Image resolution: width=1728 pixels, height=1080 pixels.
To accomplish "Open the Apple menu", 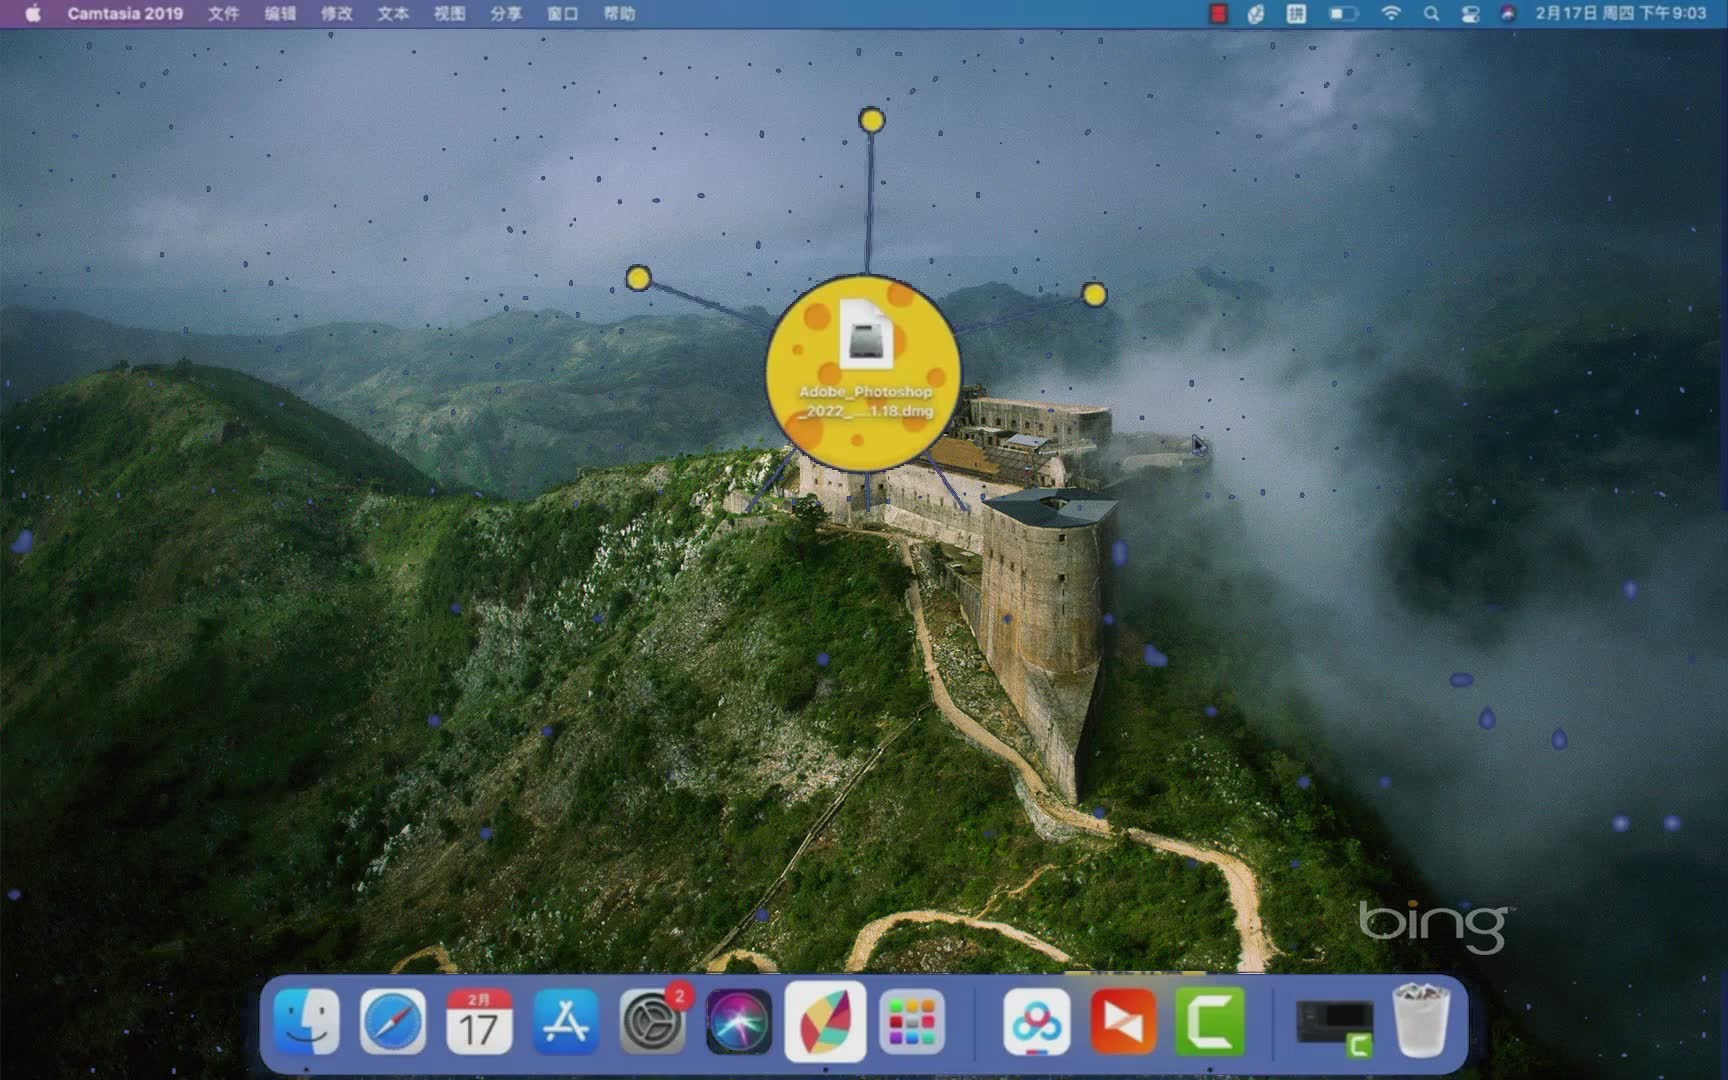I will 33,13.
